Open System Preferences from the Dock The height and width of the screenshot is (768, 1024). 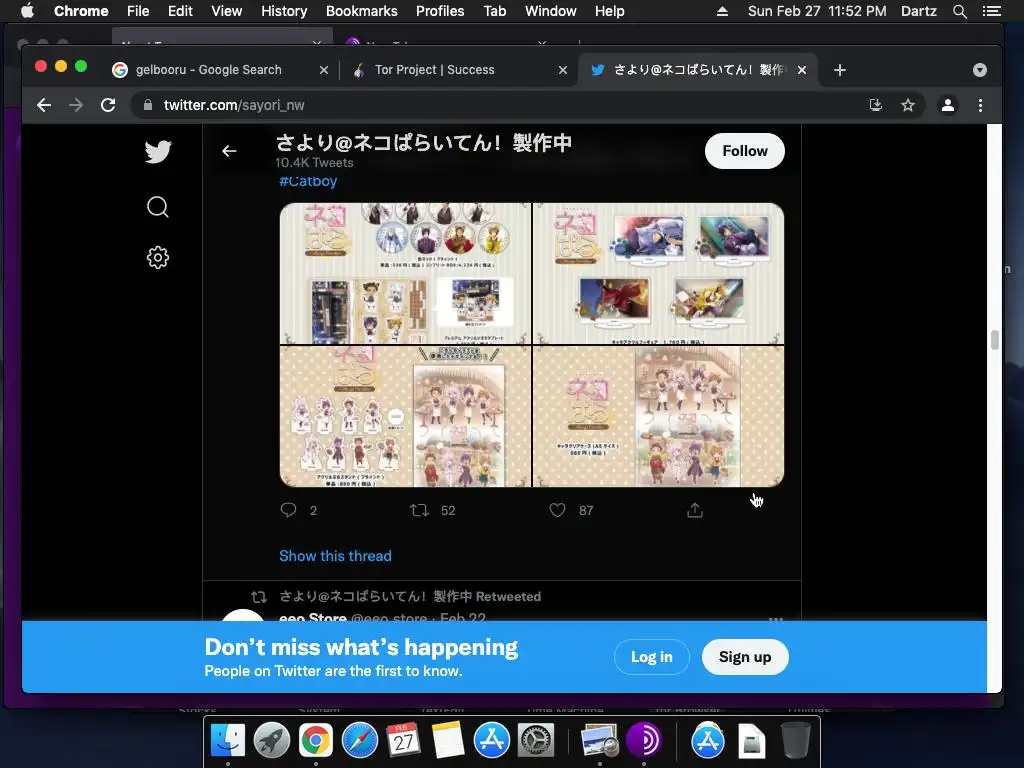coord(536,741)
